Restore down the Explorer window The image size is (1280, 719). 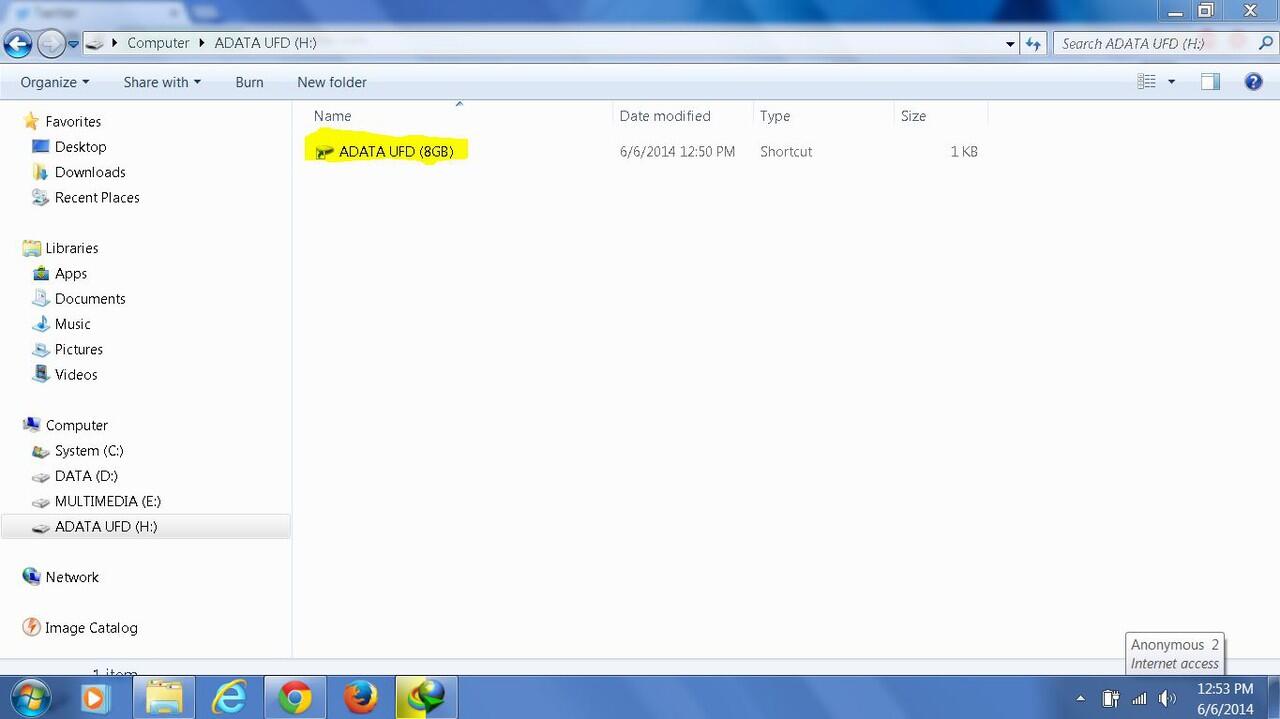click(1206, 10)
